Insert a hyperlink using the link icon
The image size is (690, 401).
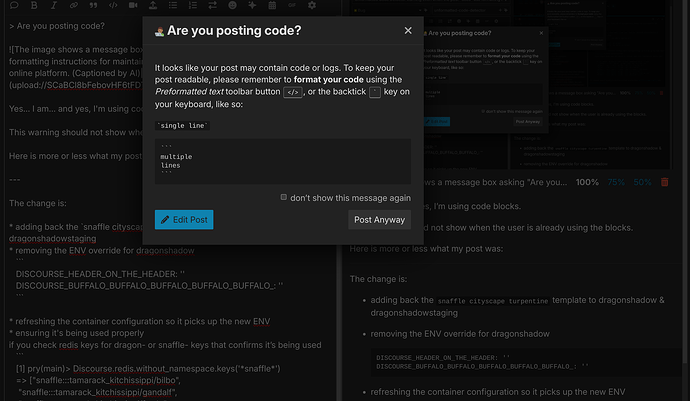(73, 5)
